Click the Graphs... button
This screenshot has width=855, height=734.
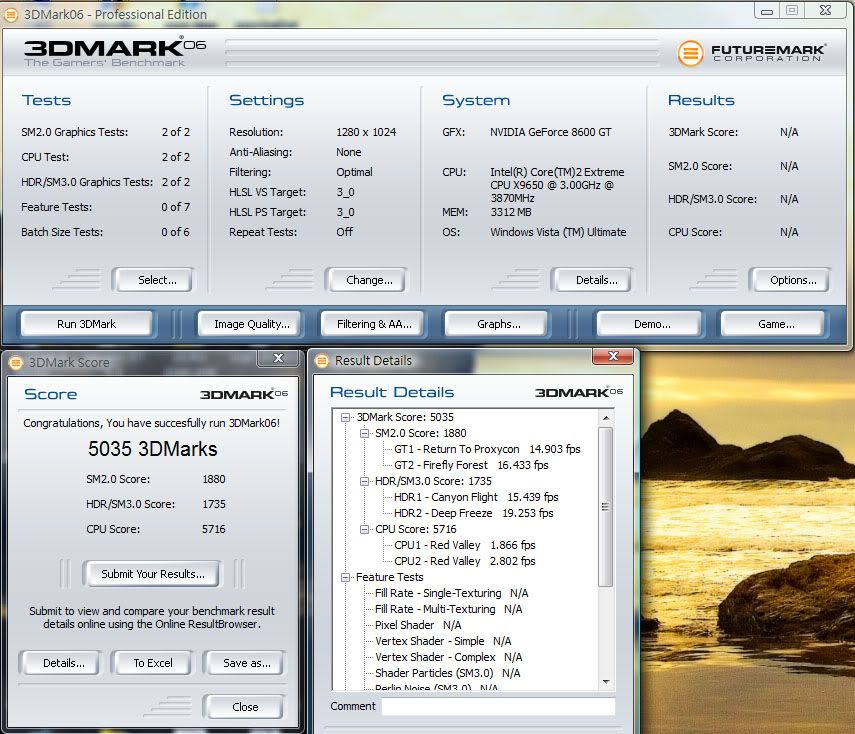(497, 324)
